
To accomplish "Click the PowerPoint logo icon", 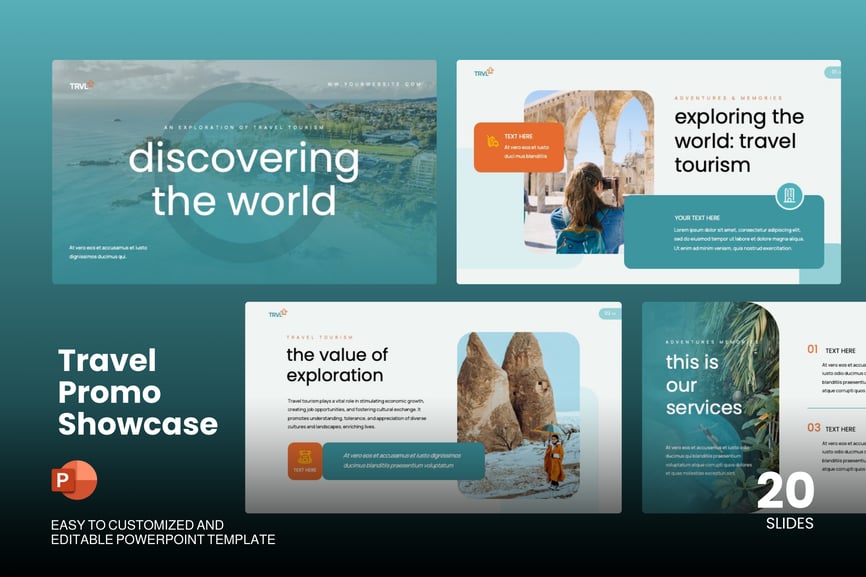I will (74, 481).
